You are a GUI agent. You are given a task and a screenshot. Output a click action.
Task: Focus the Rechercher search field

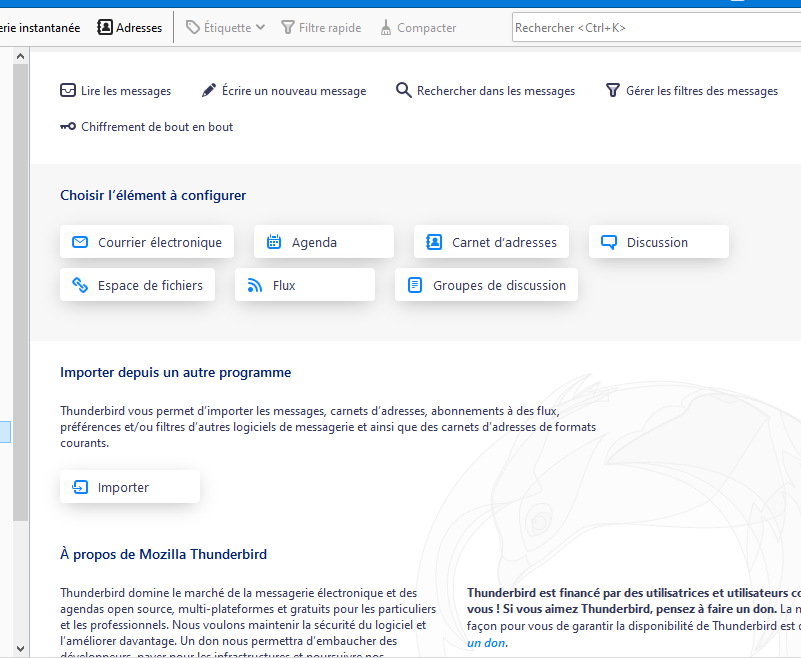[x=656, y=28]
